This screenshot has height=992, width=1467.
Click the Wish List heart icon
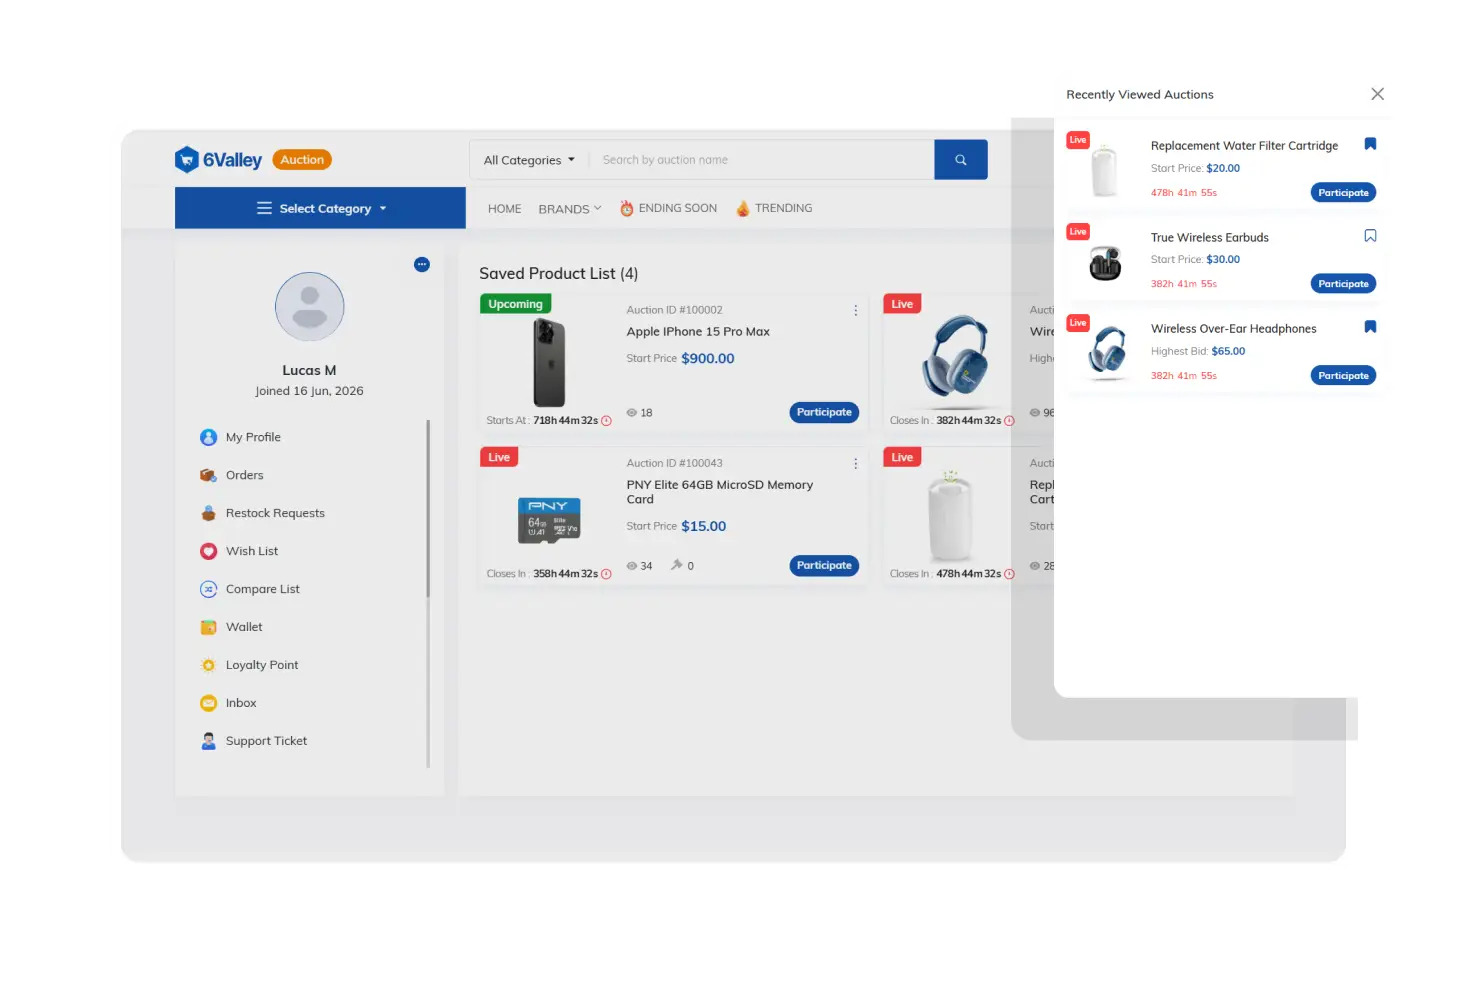point(208,551)
